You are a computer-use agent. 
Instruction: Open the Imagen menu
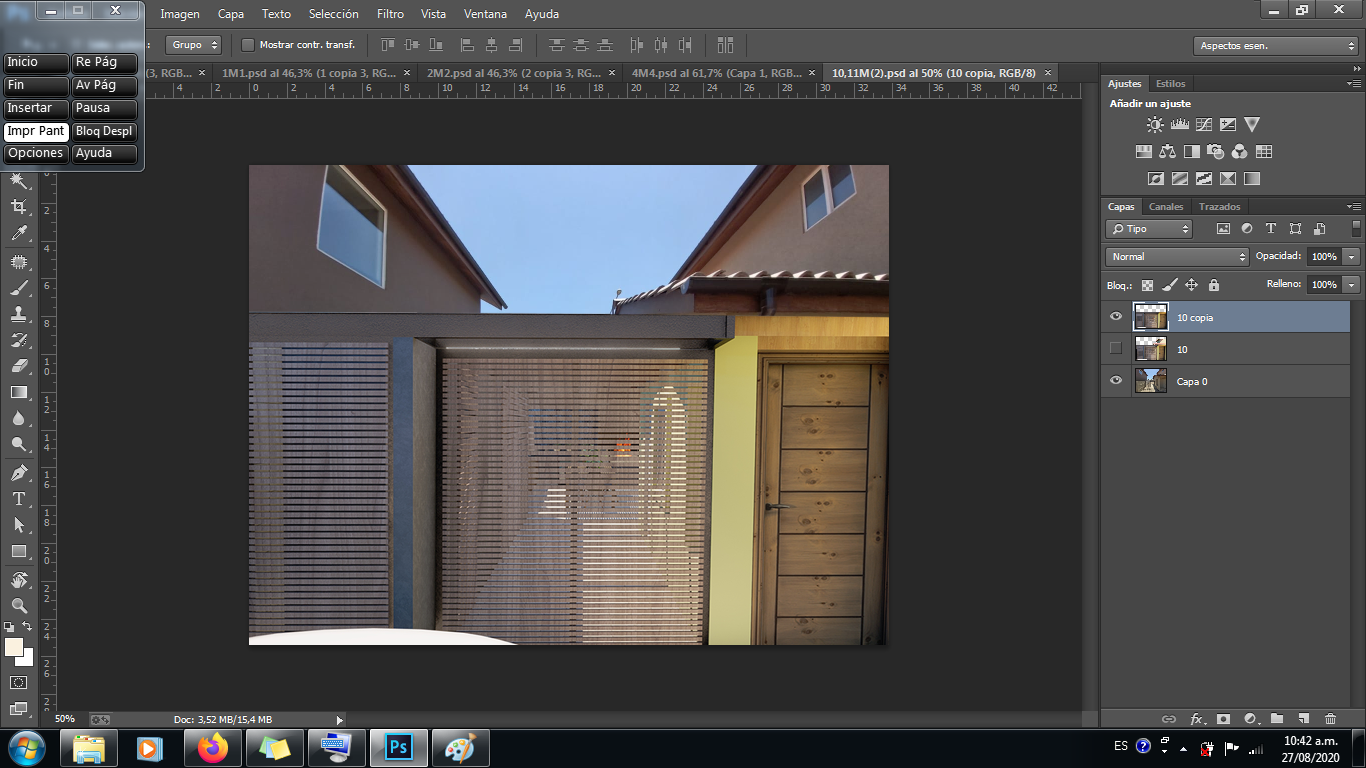180,14
